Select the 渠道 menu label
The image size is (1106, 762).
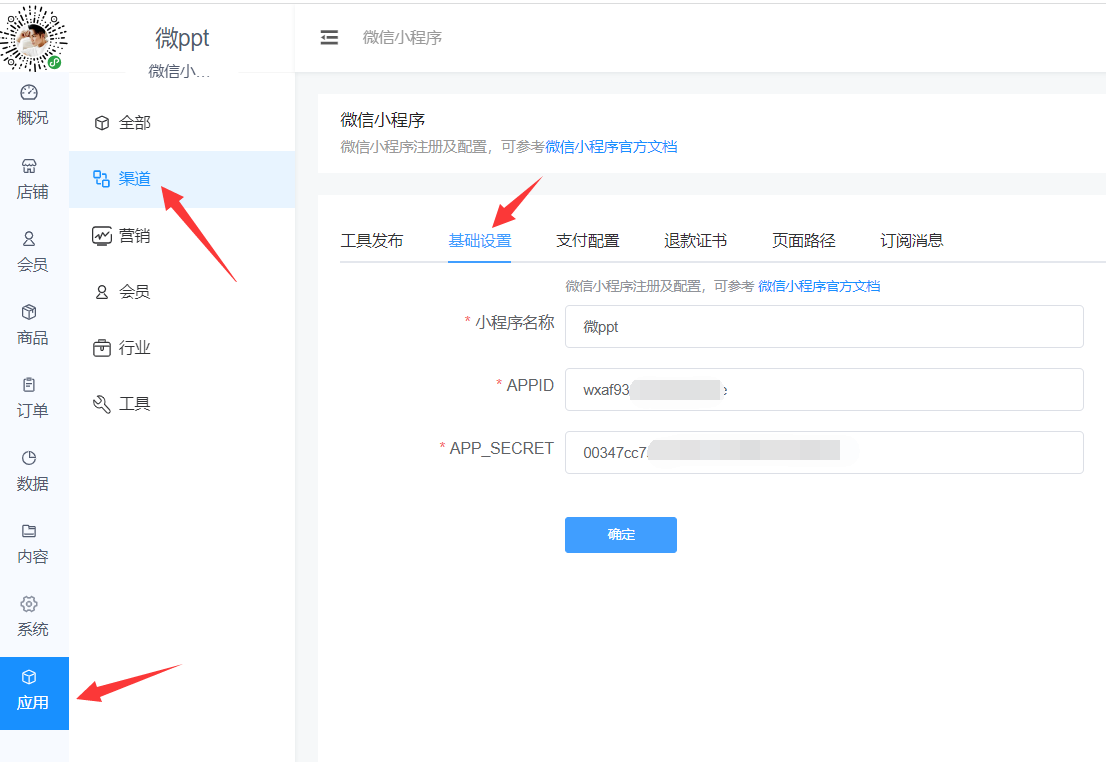(x=135, y=179)
